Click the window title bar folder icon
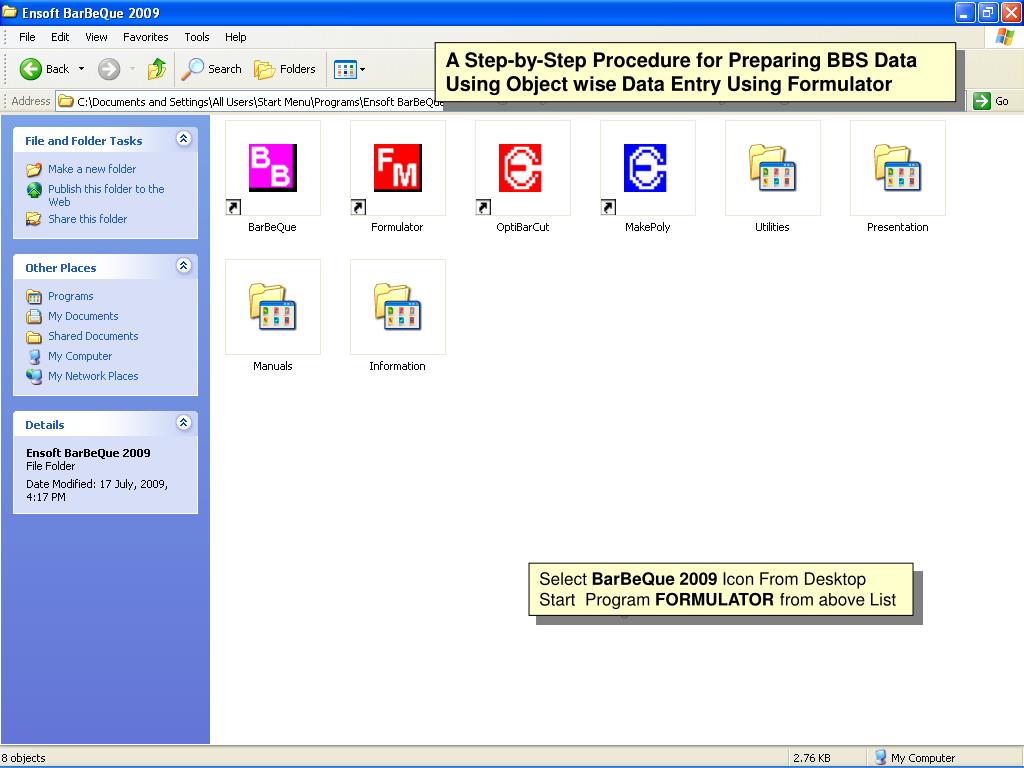 (9, 12)
